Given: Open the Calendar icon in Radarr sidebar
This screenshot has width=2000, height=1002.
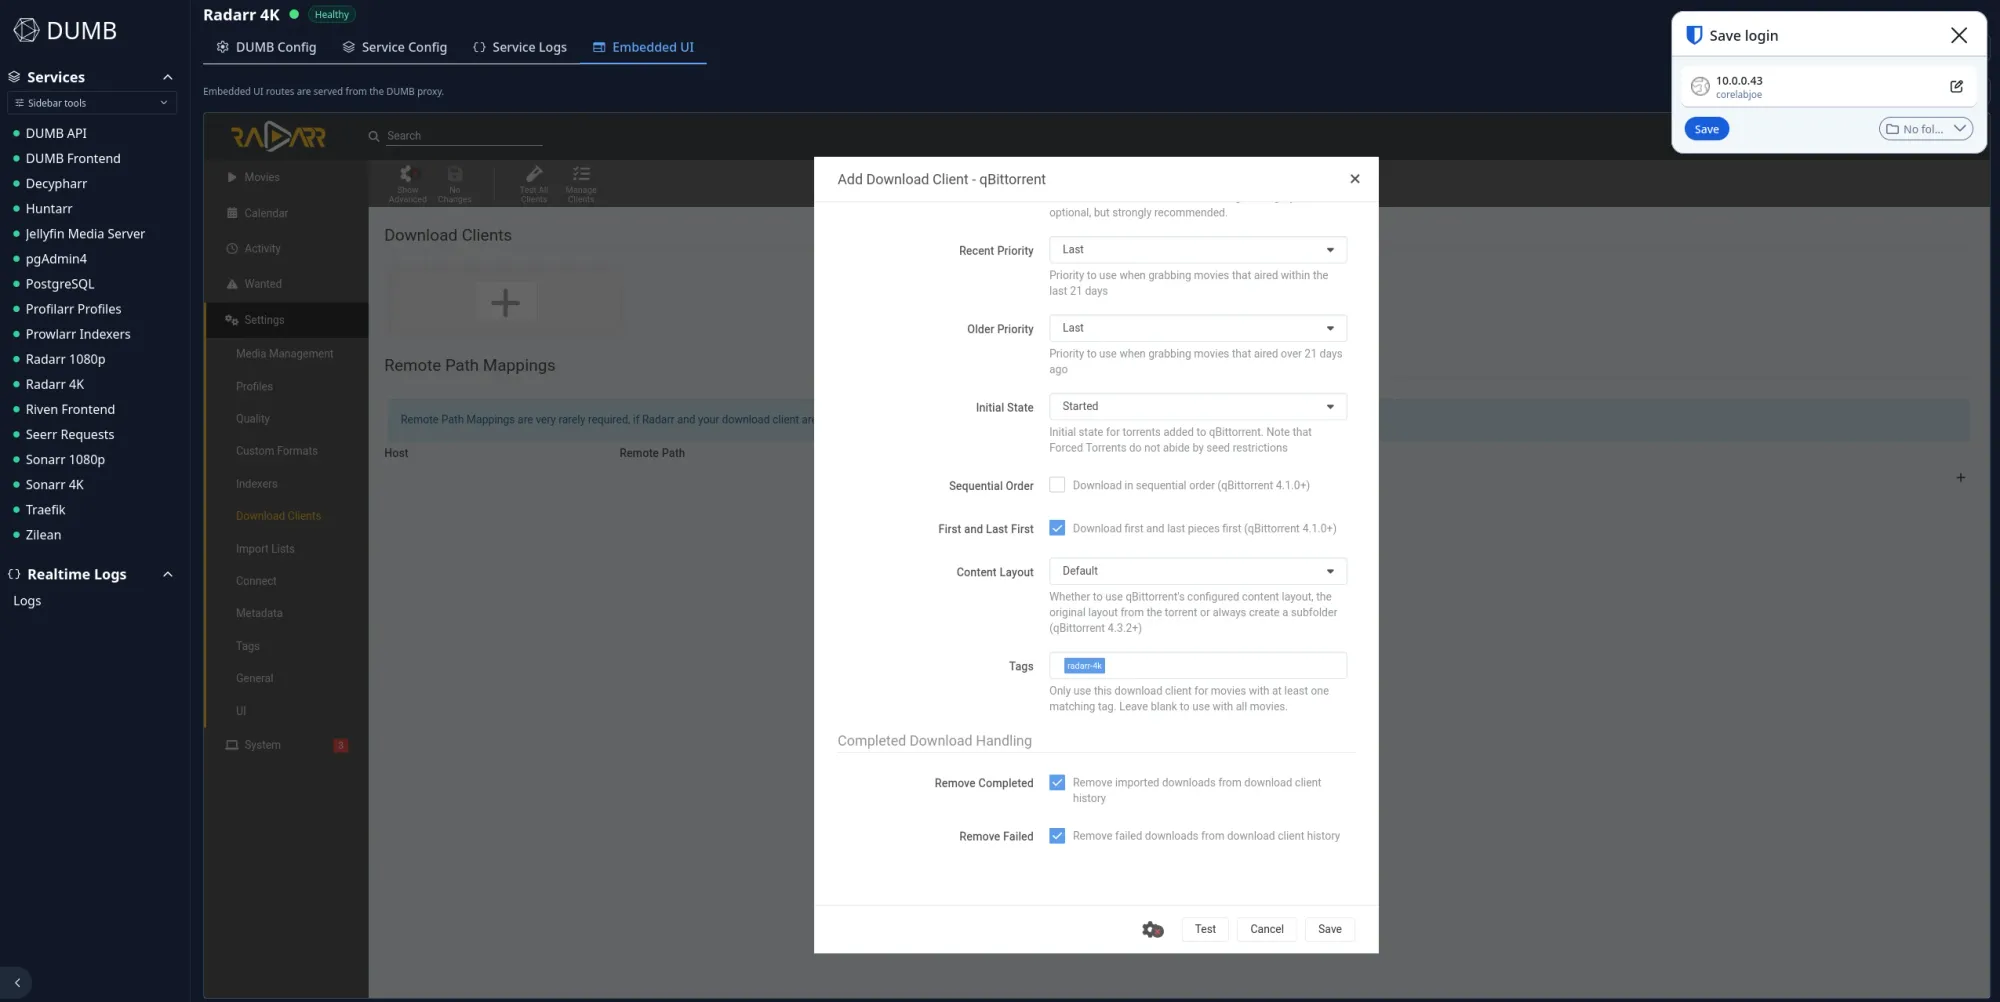Looking at the screenshot, I should click(232, 213).
